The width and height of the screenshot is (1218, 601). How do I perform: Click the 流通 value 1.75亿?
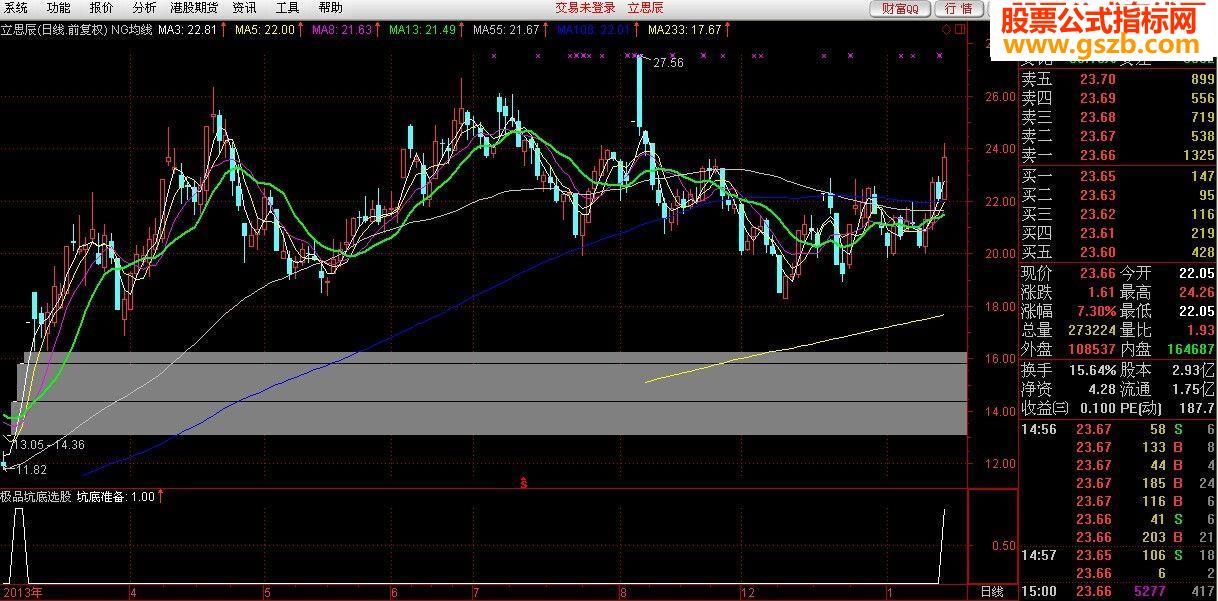pyautogui.click(x=1193, y=389)
